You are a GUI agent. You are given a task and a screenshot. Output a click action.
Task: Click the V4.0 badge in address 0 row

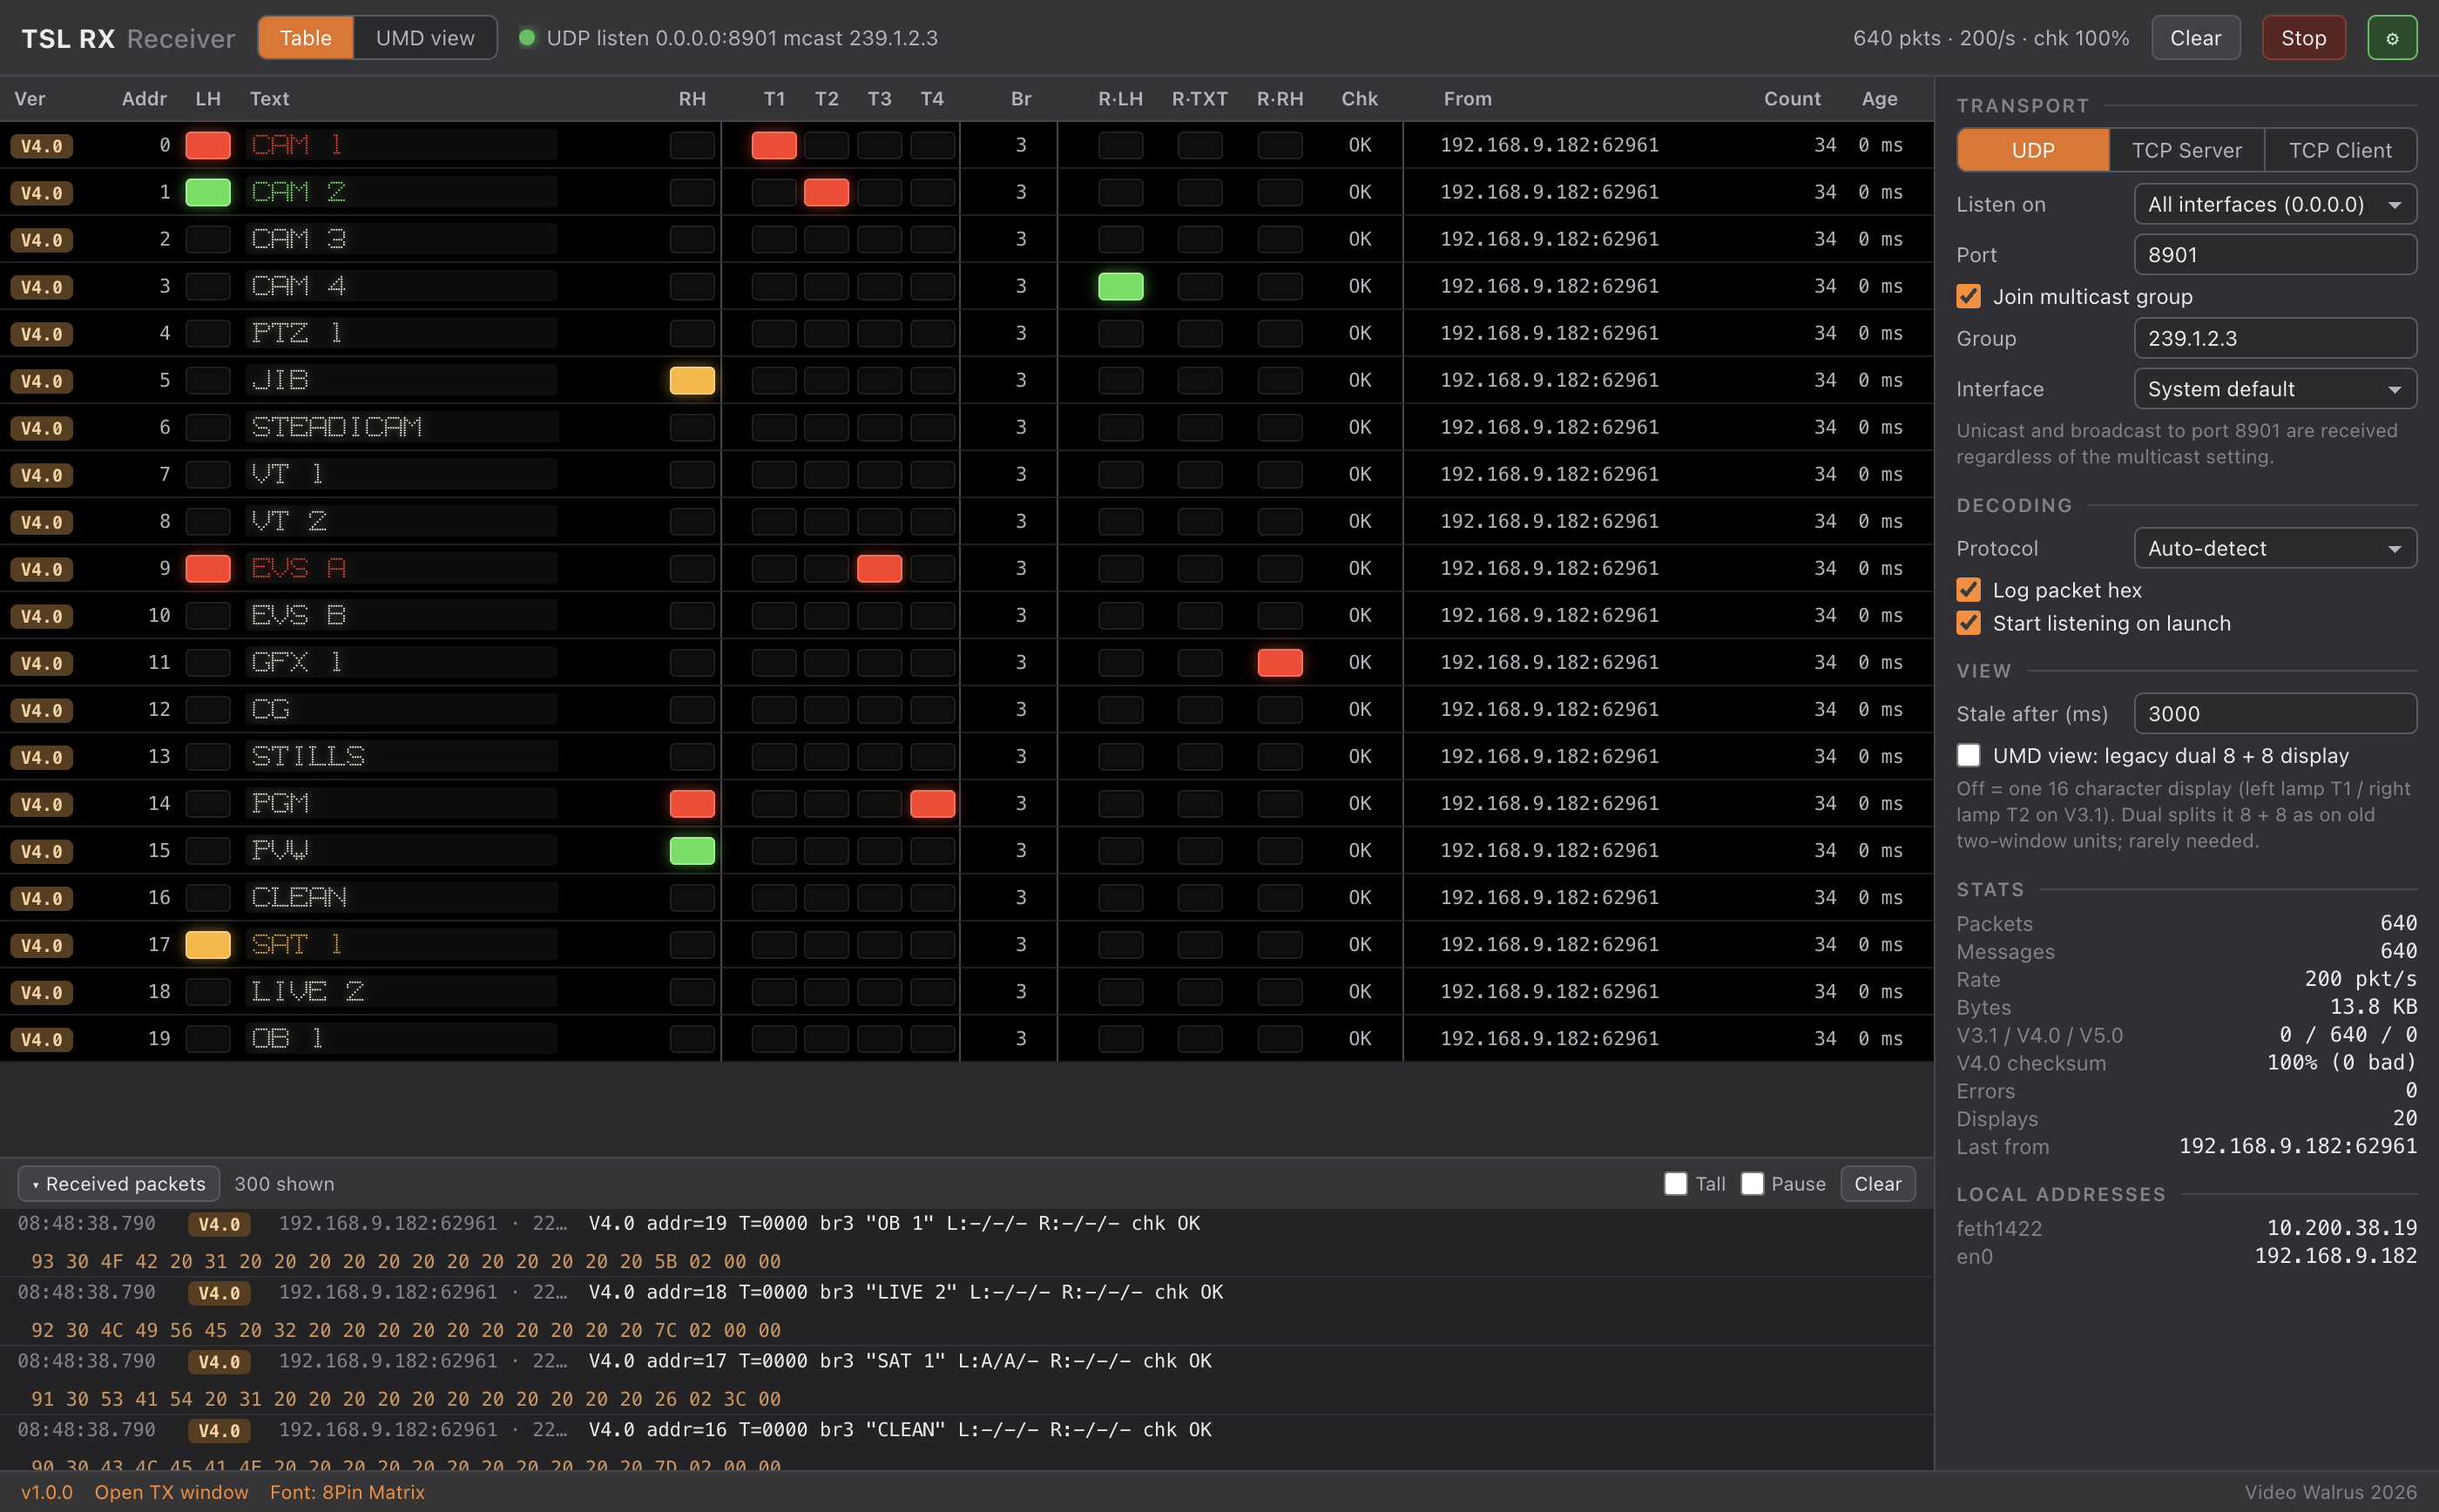42,146
